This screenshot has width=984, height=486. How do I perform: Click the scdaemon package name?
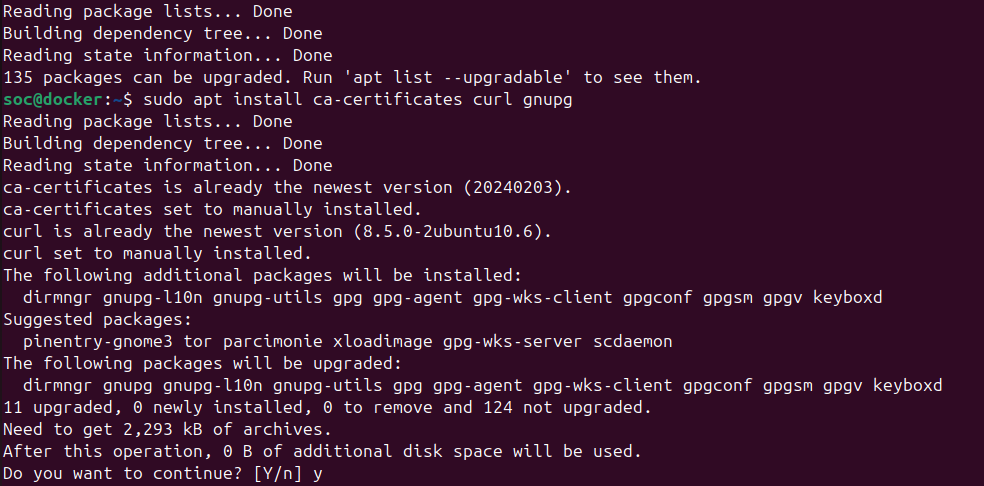tap(633, 341)
